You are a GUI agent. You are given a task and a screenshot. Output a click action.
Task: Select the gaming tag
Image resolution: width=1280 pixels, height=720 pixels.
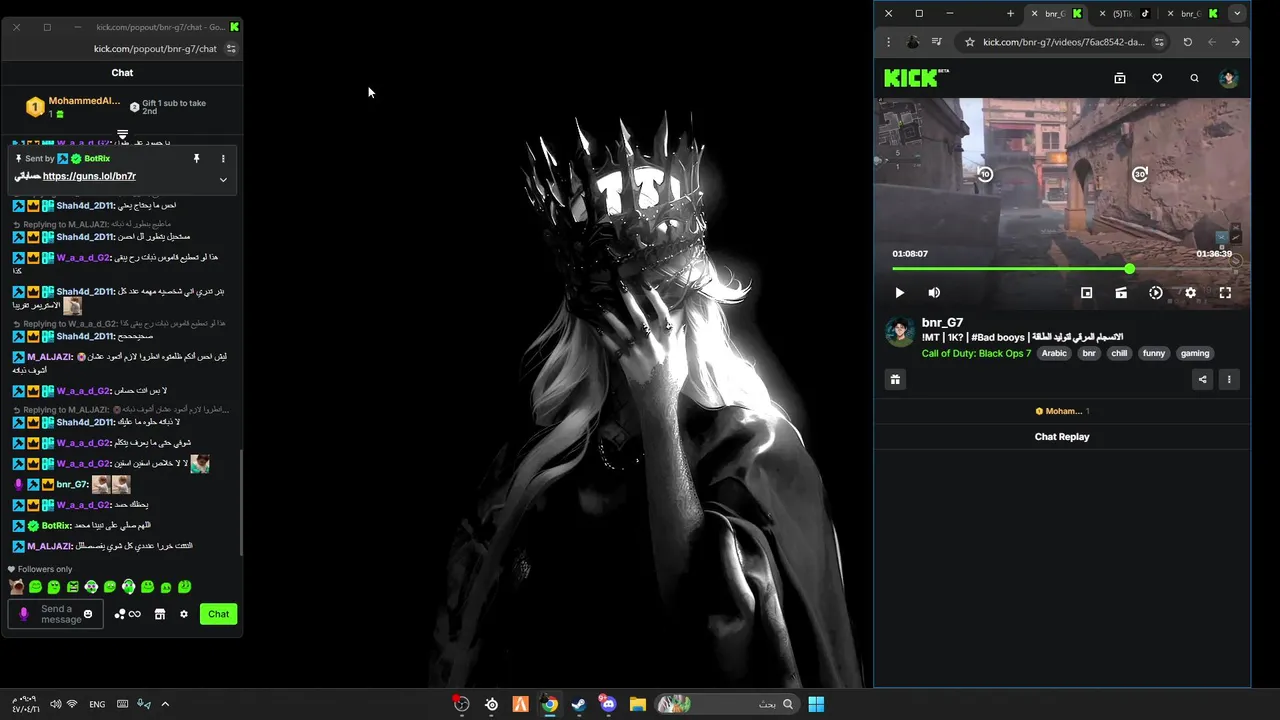point(1195,353)
